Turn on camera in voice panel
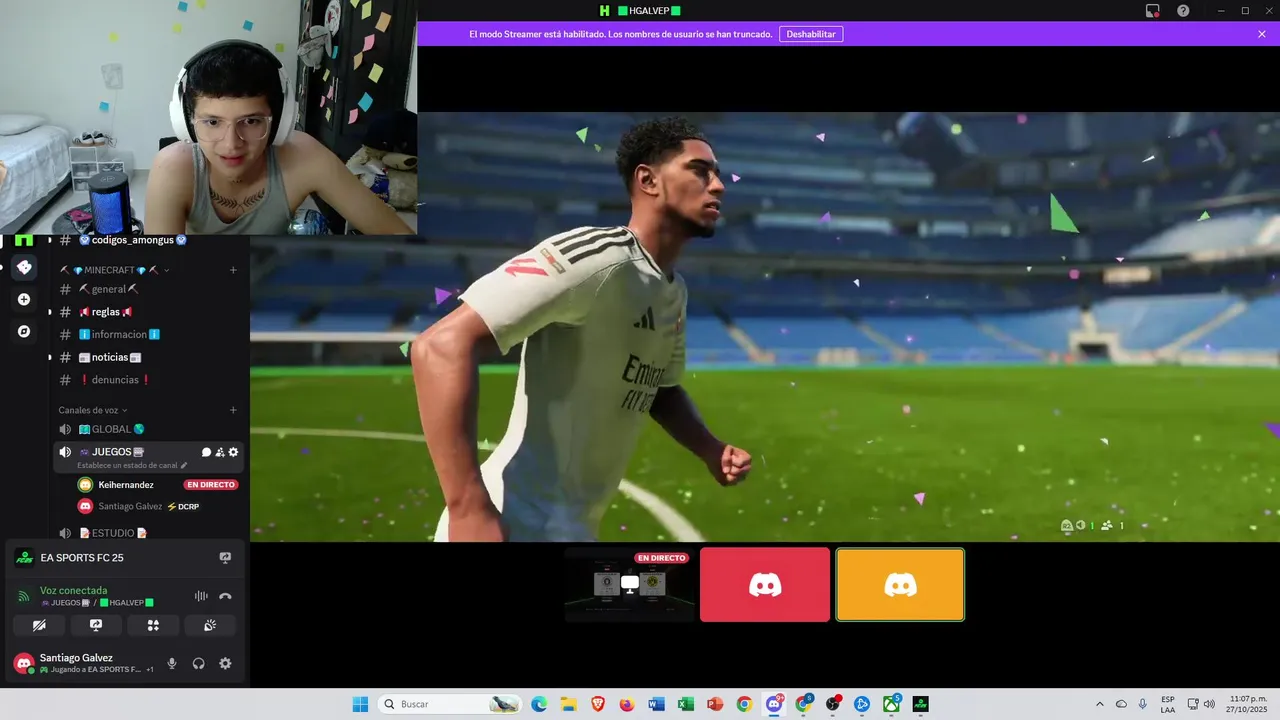The height and width of the screenshot is (720, 1280). point(39,625)
